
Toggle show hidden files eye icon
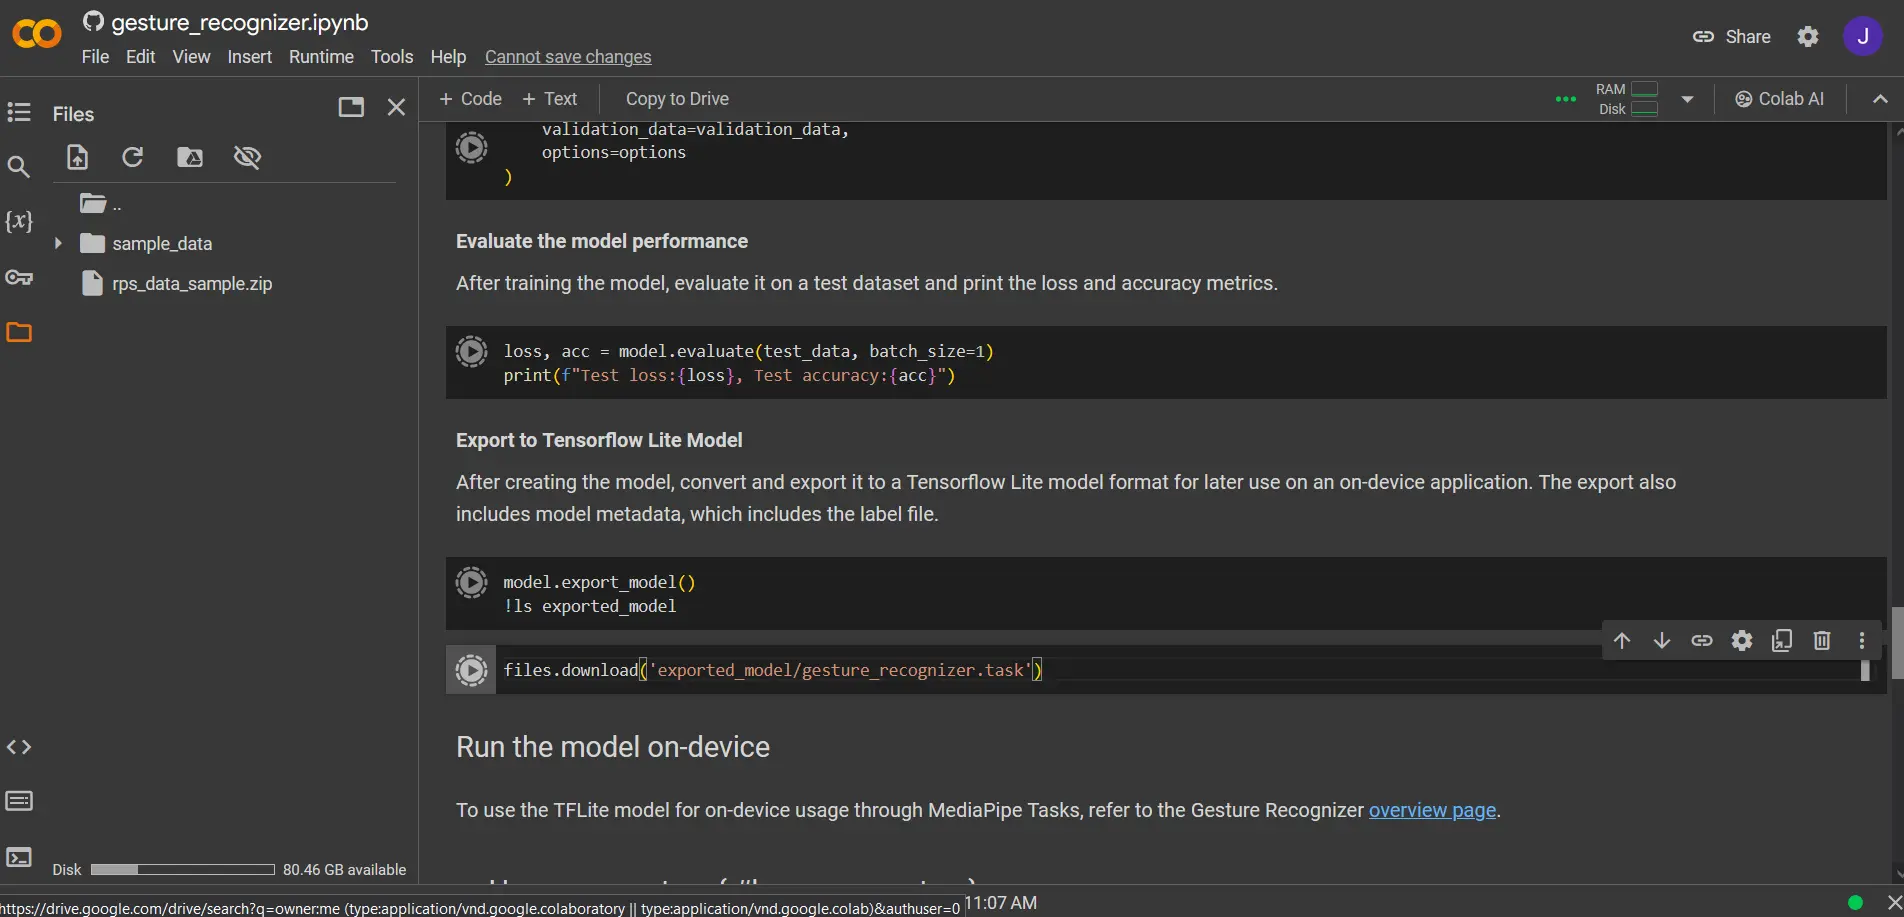(x=247, y=157)
